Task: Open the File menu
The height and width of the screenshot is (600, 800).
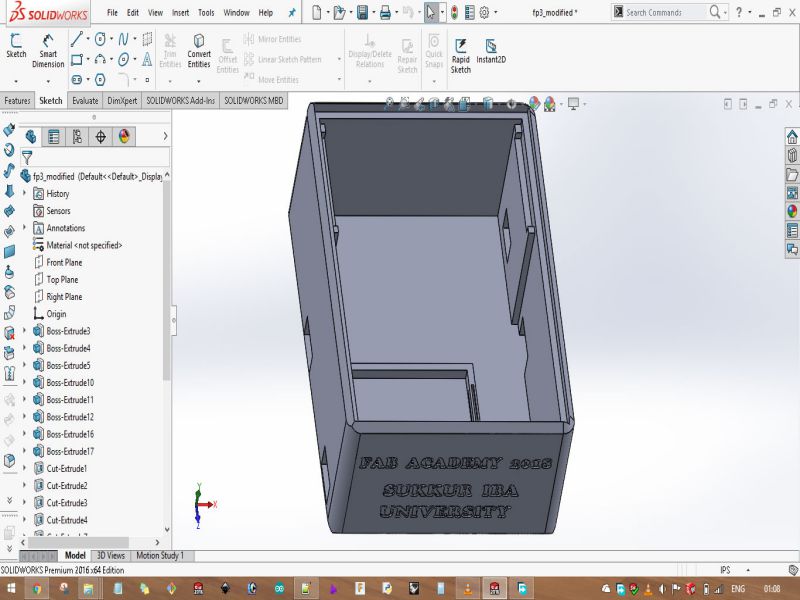Action: (x=112, y=13)
